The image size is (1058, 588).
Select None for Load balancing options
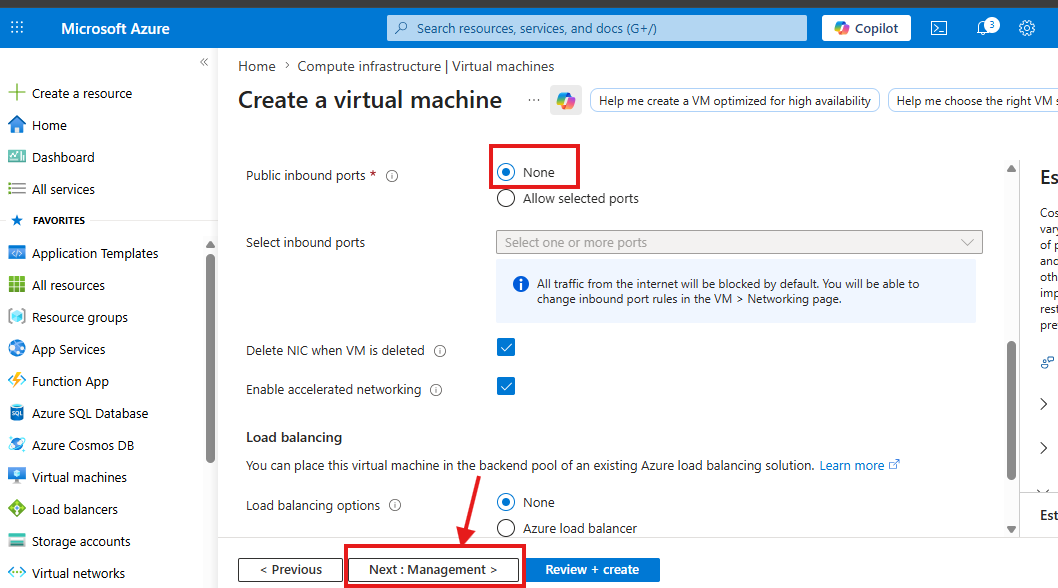pos(506,502)
